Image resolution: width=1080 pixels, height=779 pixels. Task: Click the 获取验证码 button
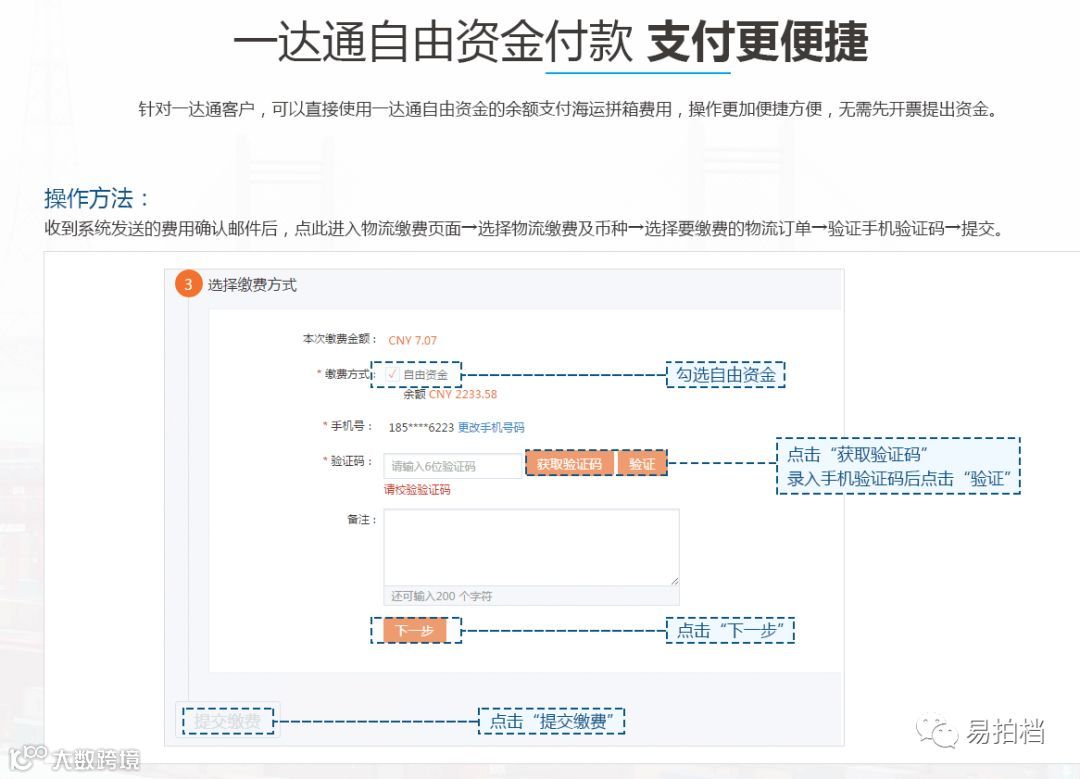click(569, 464)
